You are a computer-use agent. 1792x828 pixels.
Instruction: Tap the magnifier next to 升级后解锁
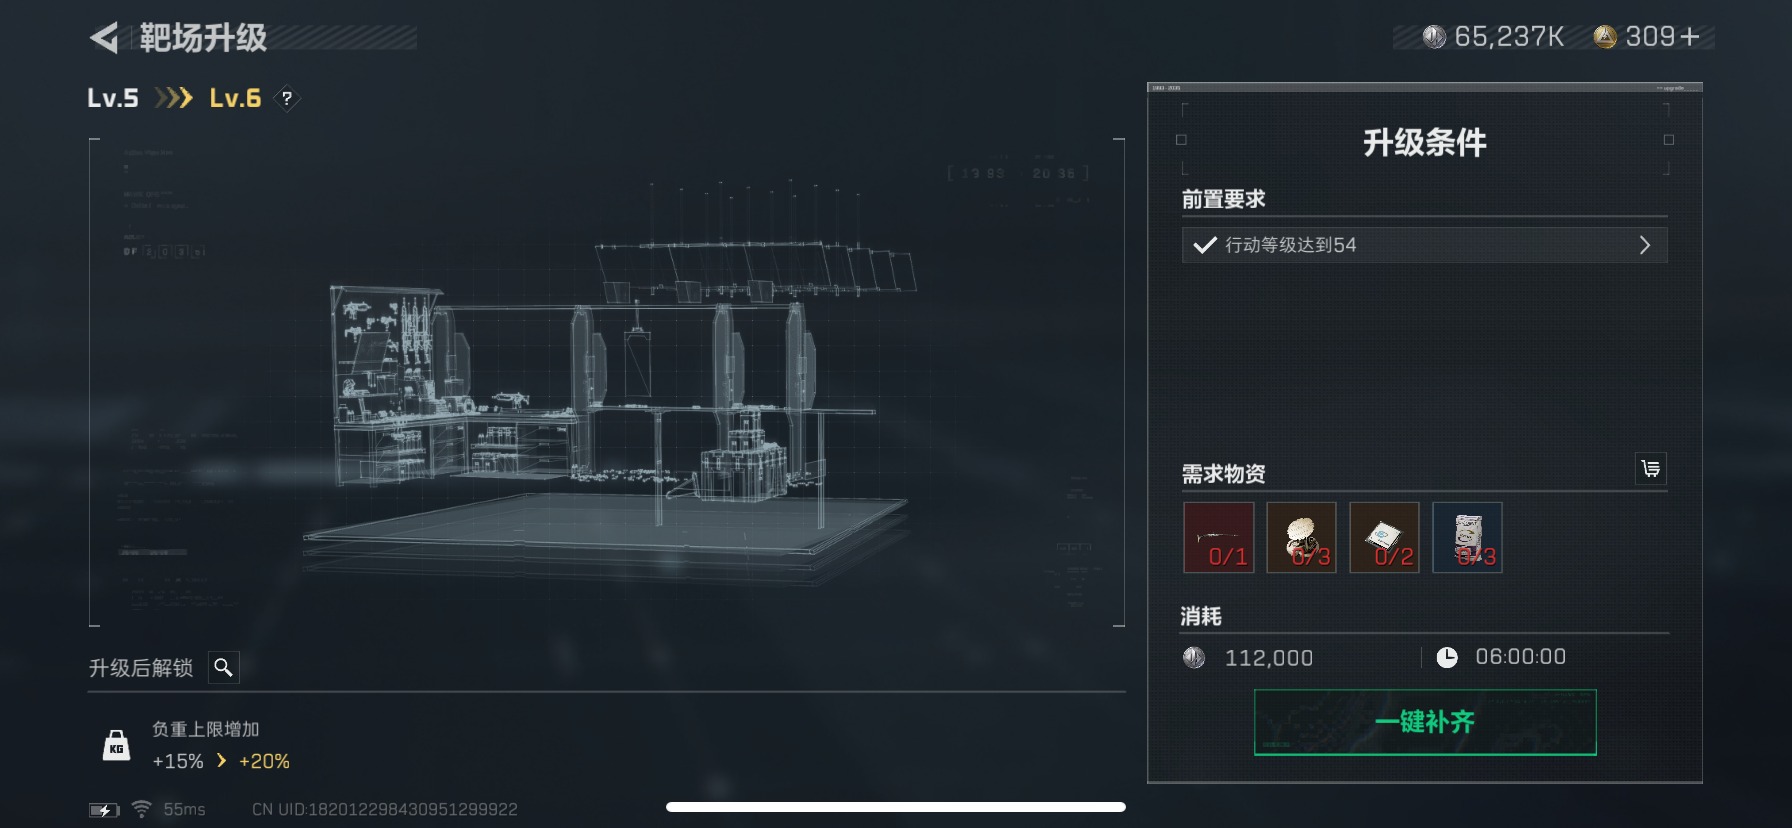tap(224, 667)
